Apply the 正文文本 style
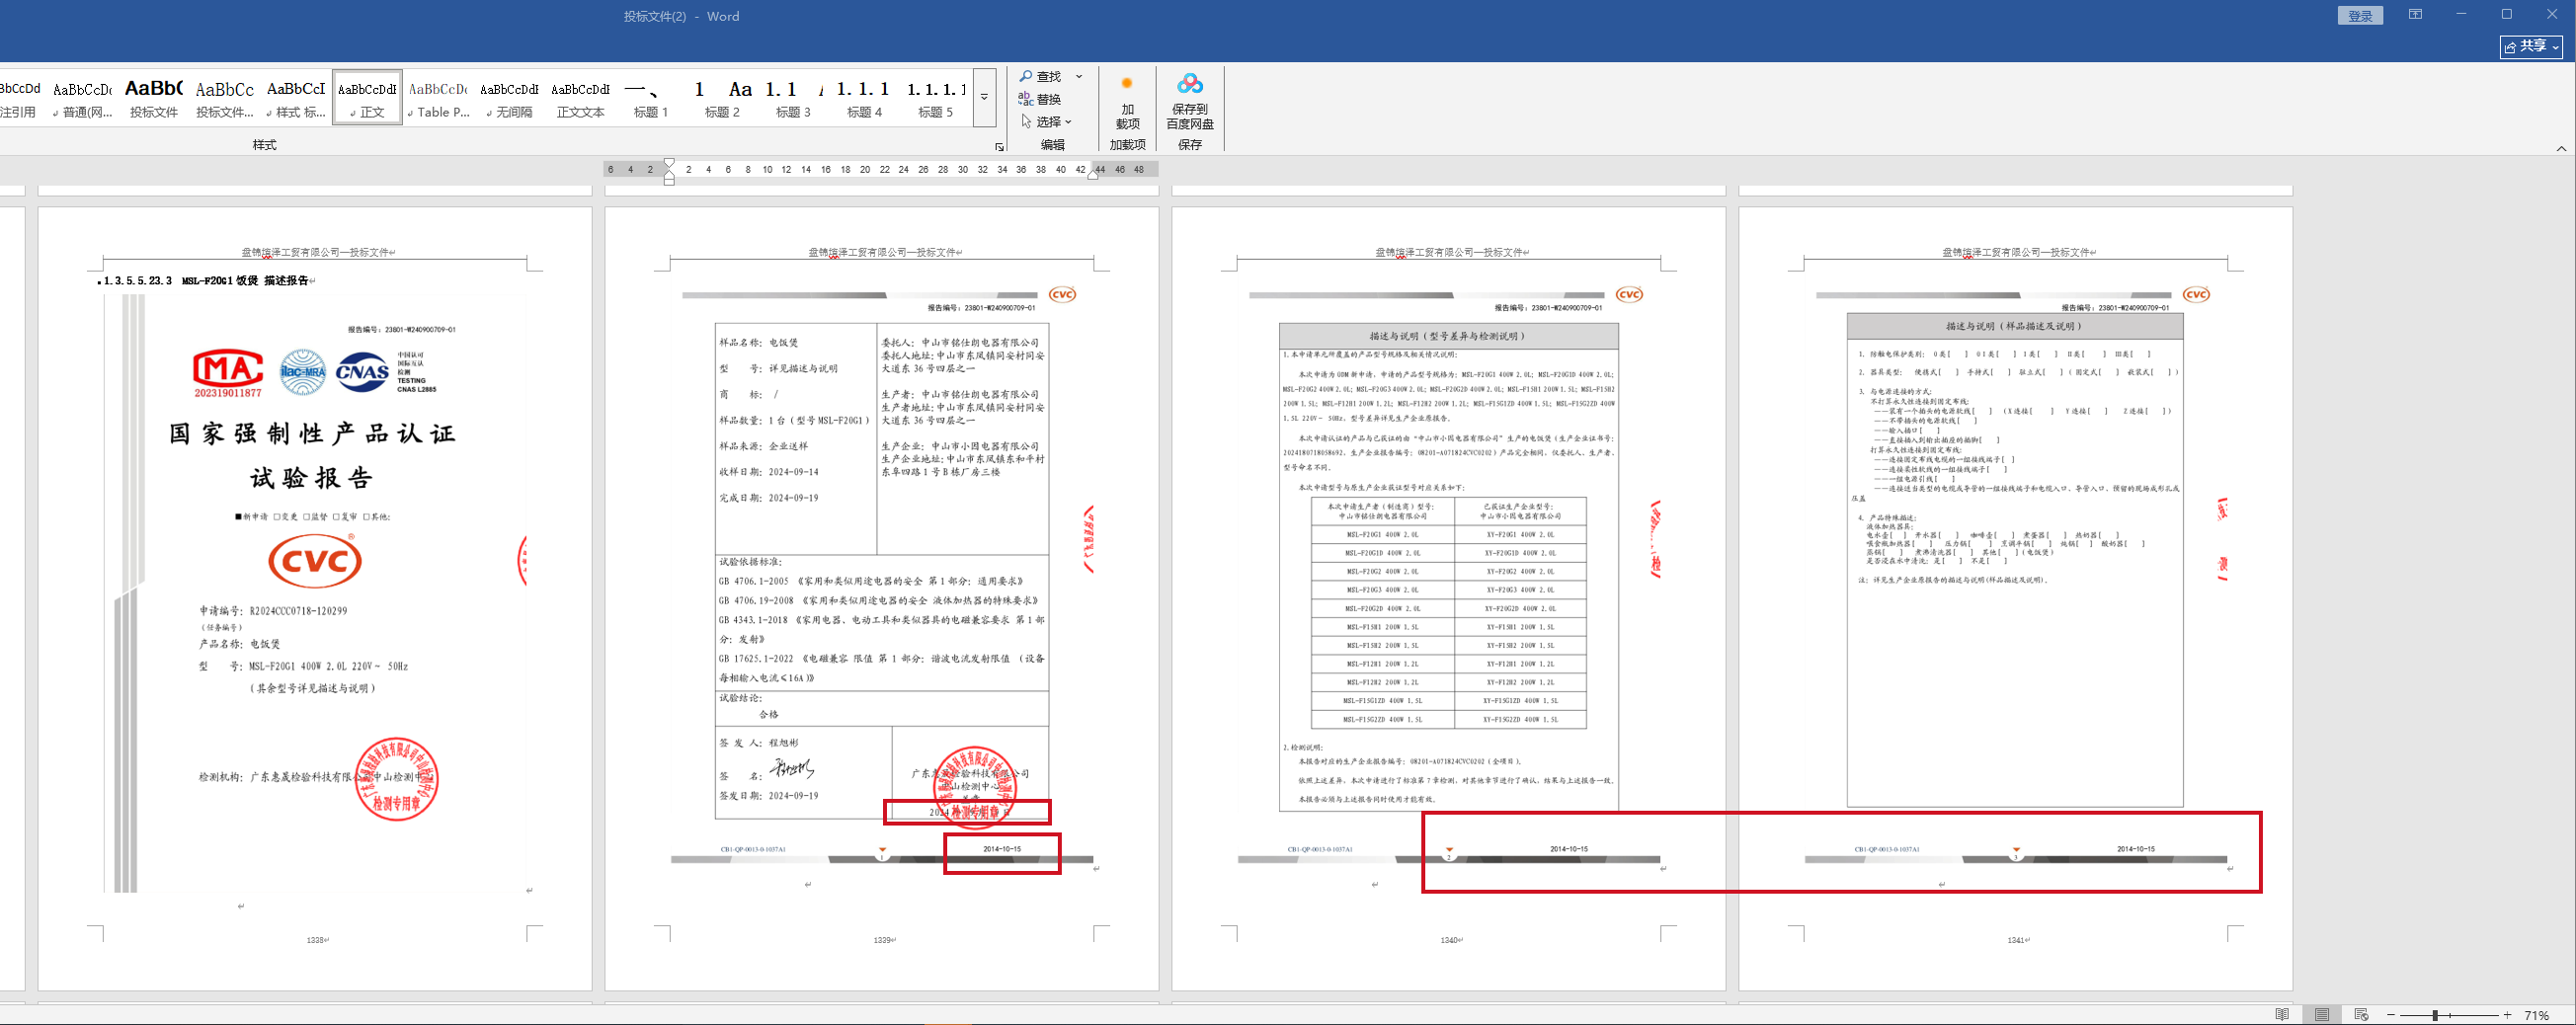The image size is (2576, 1025). (x=580, y=98)
